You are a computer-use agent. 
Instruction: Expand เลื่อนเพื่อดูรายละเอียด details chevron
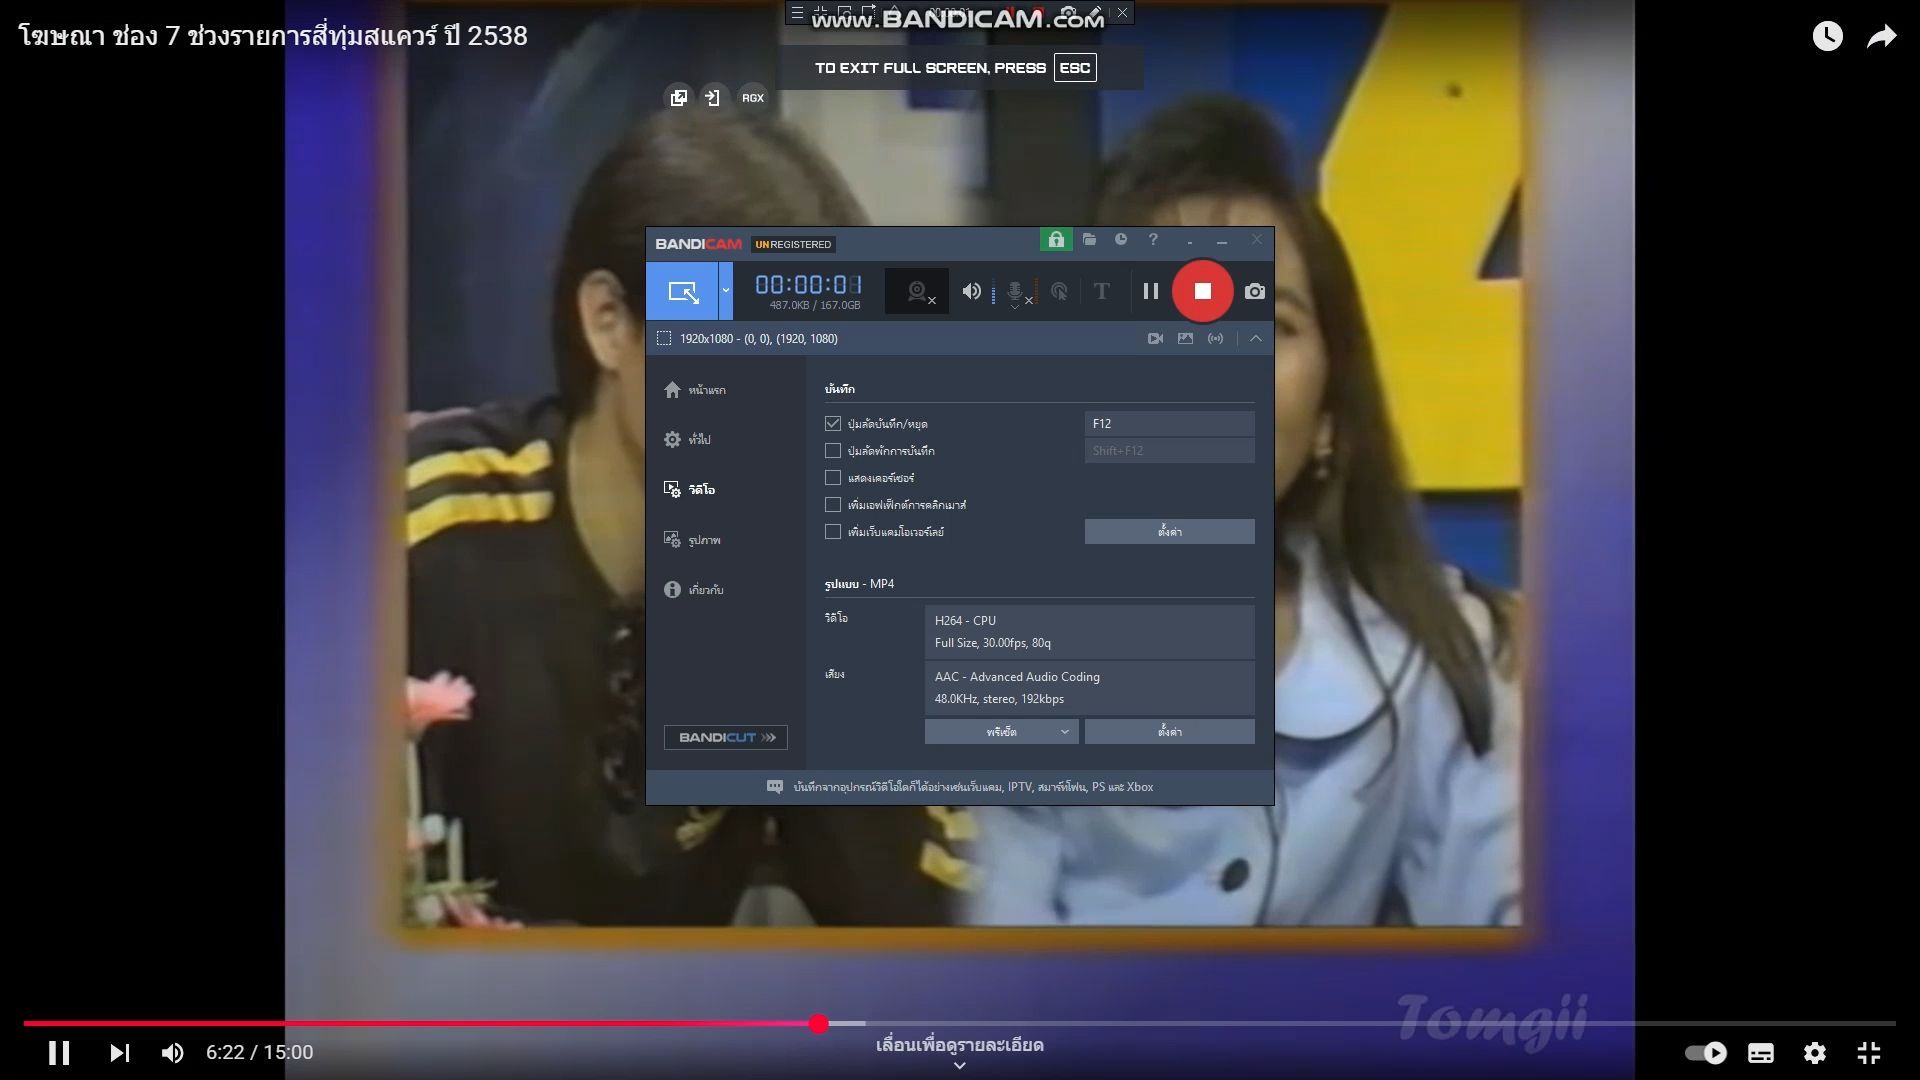pos(959,1066)
